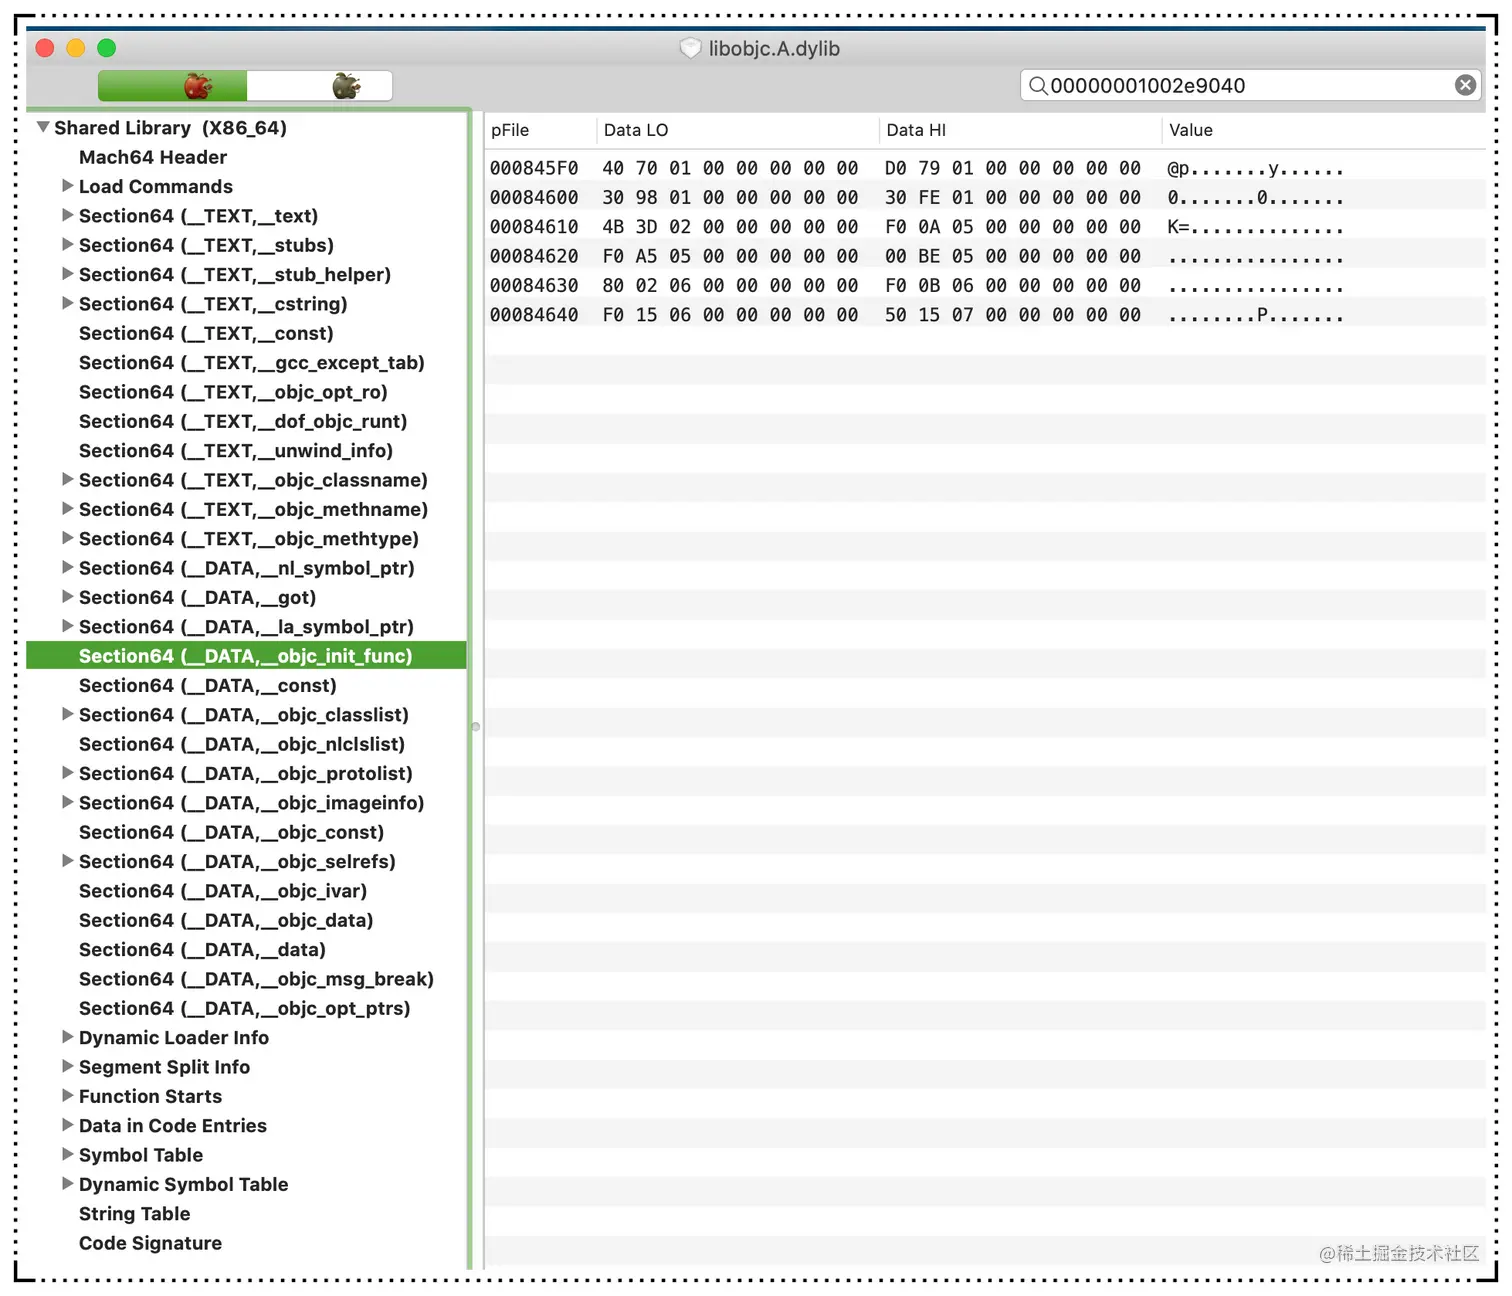Screen dimensions: 1512x1296
Task: Select the row at offset 00084600
Action: pos(985,197)
